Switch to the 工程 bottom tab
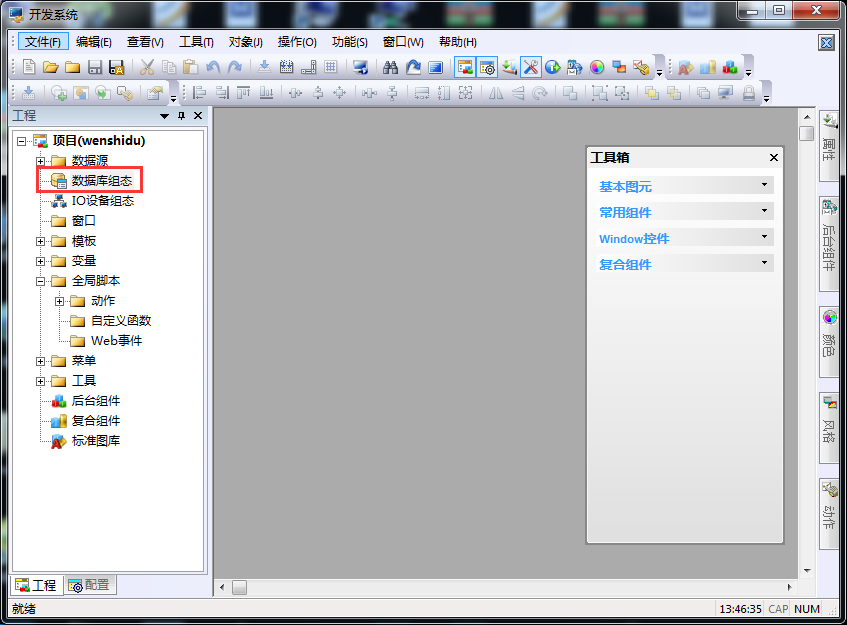The image size is (847, 625). (36, 585)
